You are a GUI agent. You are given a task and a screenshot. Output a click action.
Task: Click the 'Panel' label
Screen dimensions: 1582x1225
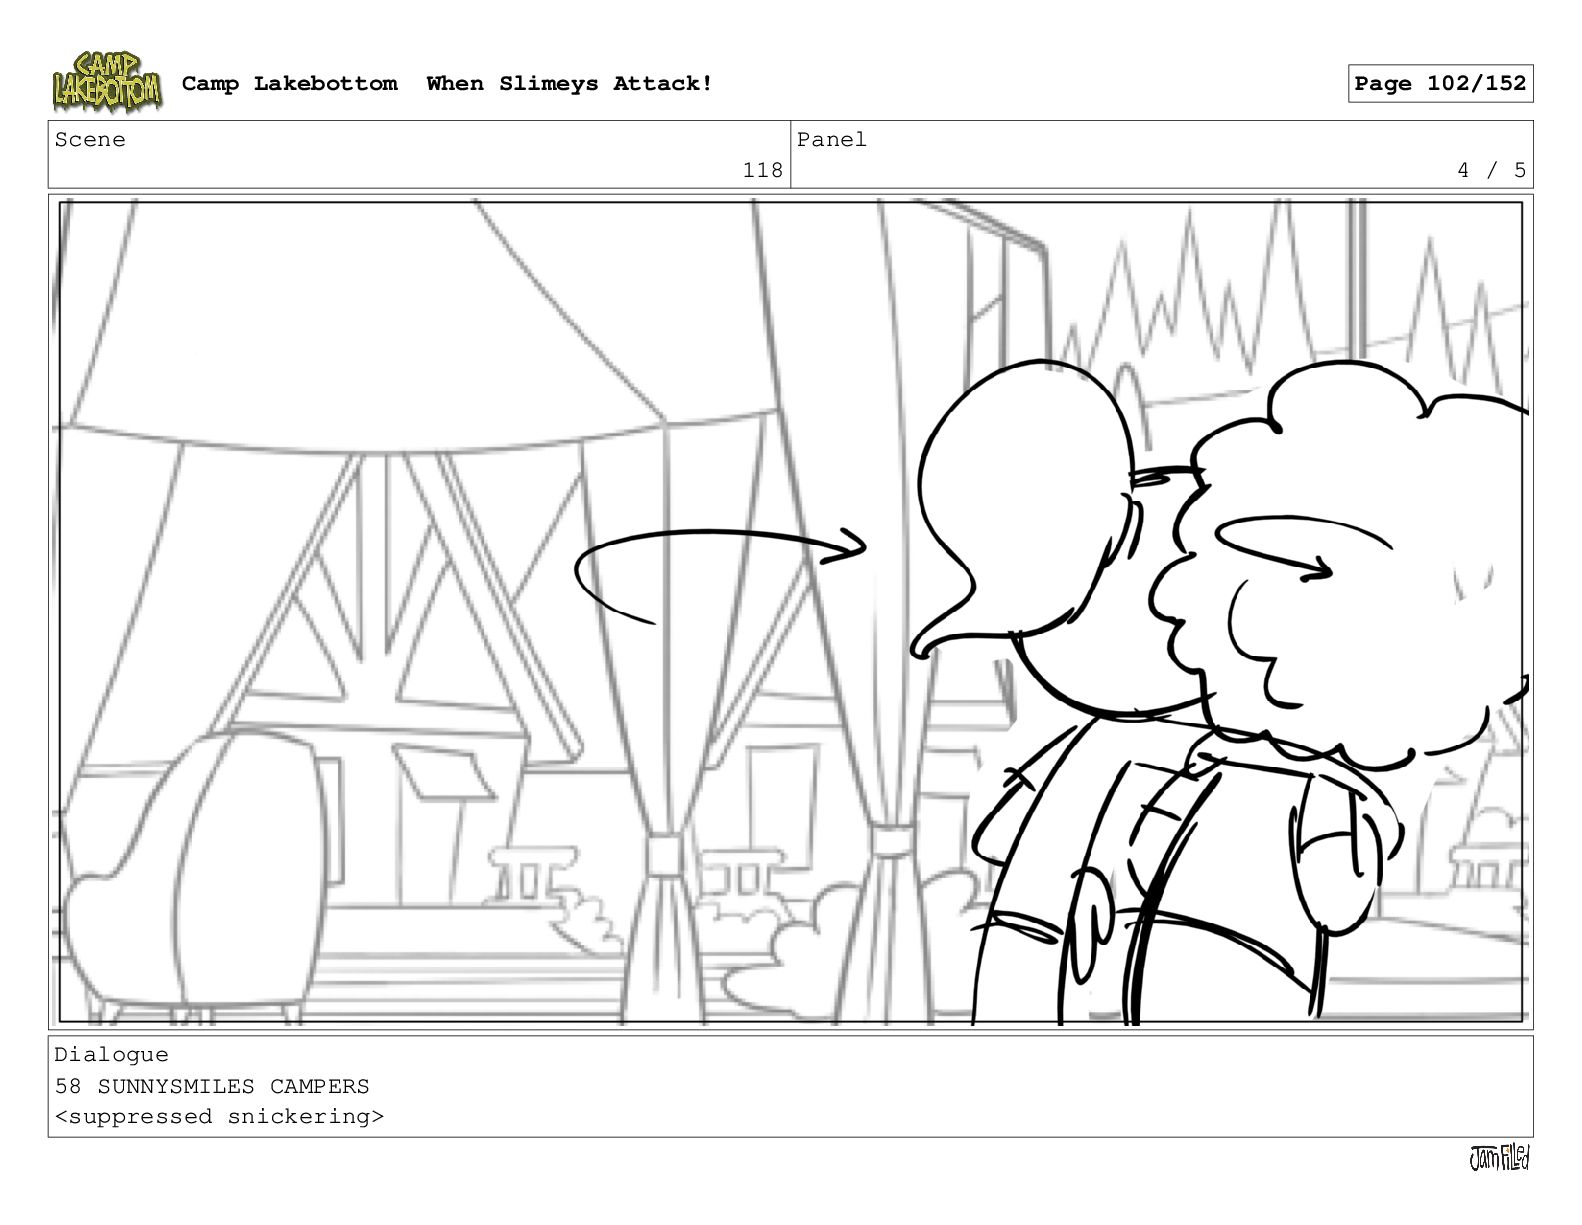pyautogui.click(x=831, y=140)
